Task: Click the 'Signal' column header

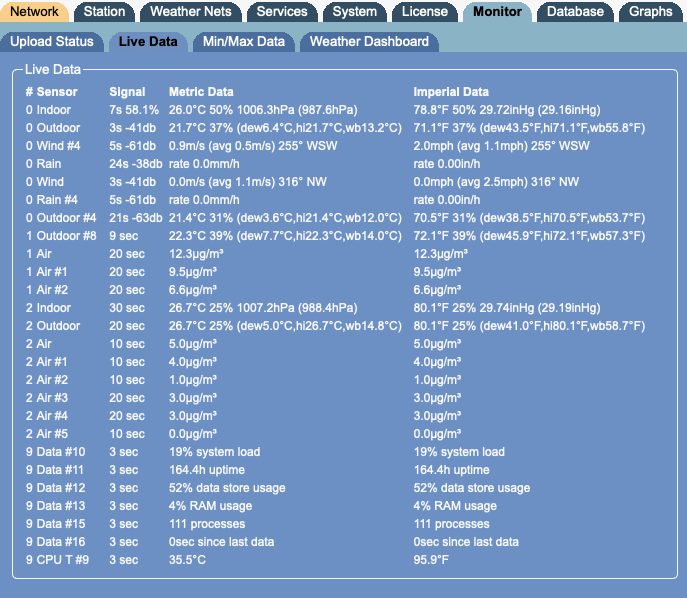Action: click(x=127, y=92)
